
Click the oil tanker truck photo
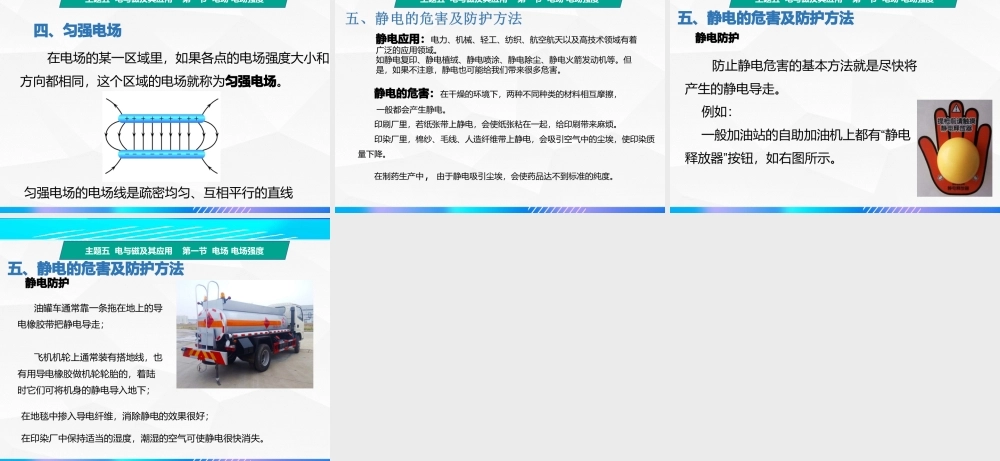click(244, 334)
